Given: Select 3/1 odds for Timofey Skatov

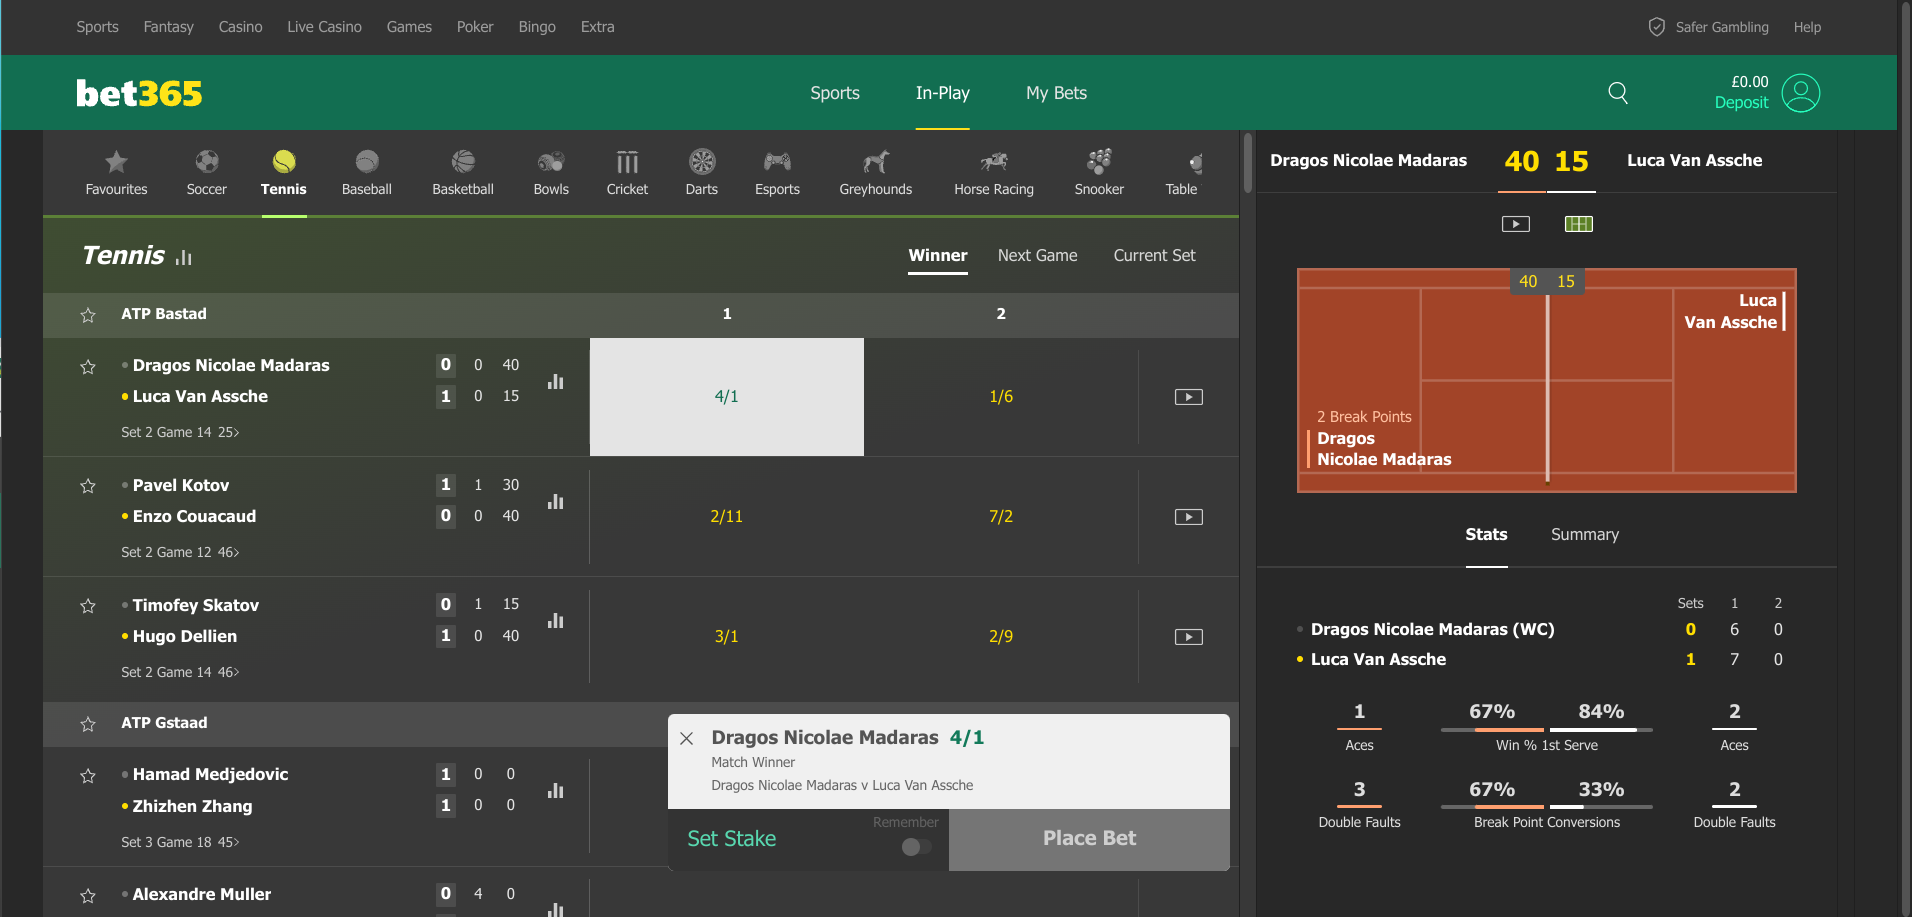Looking at the screenshot, I should tap(727, 637).
